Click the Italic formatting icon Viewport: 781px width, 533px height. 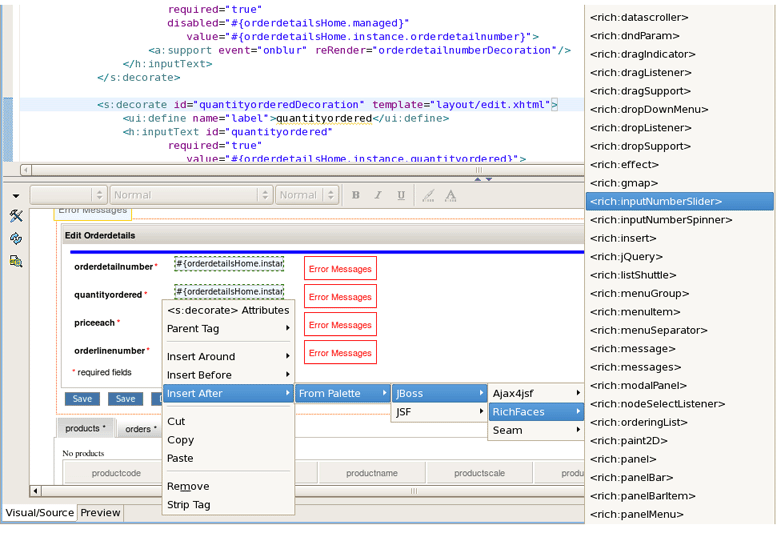click(x=378, y=195)
